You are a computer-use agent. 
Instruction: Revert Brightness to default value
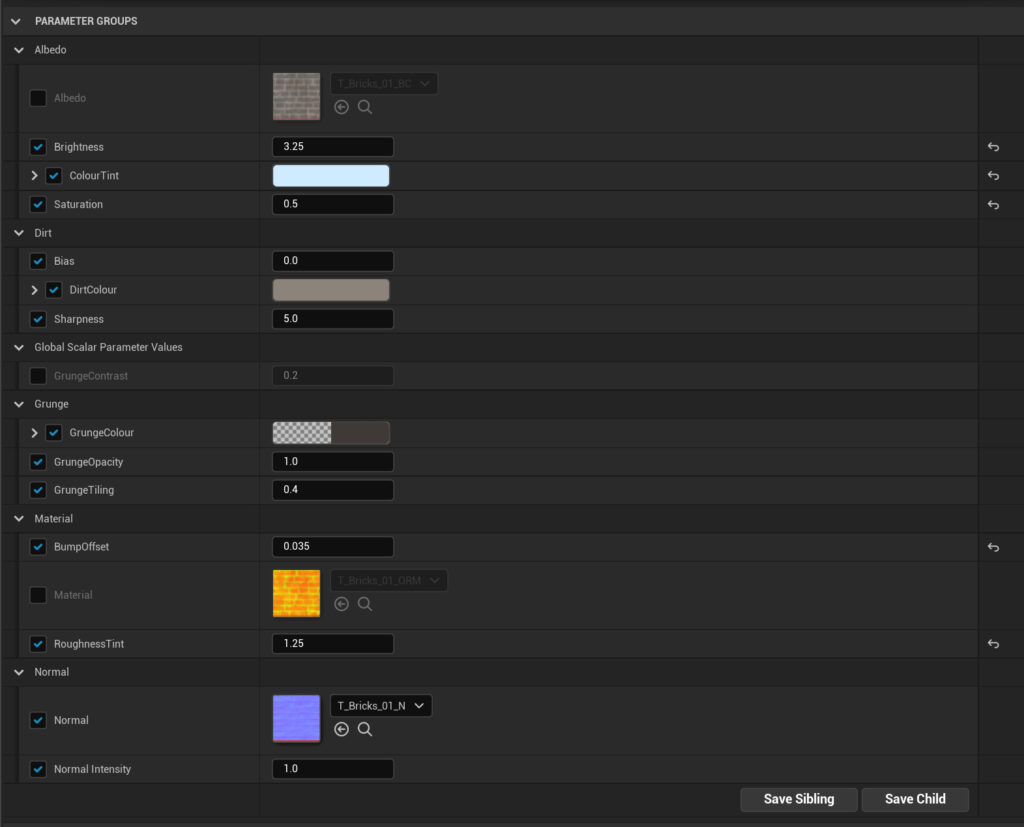[x=992, y=147]
